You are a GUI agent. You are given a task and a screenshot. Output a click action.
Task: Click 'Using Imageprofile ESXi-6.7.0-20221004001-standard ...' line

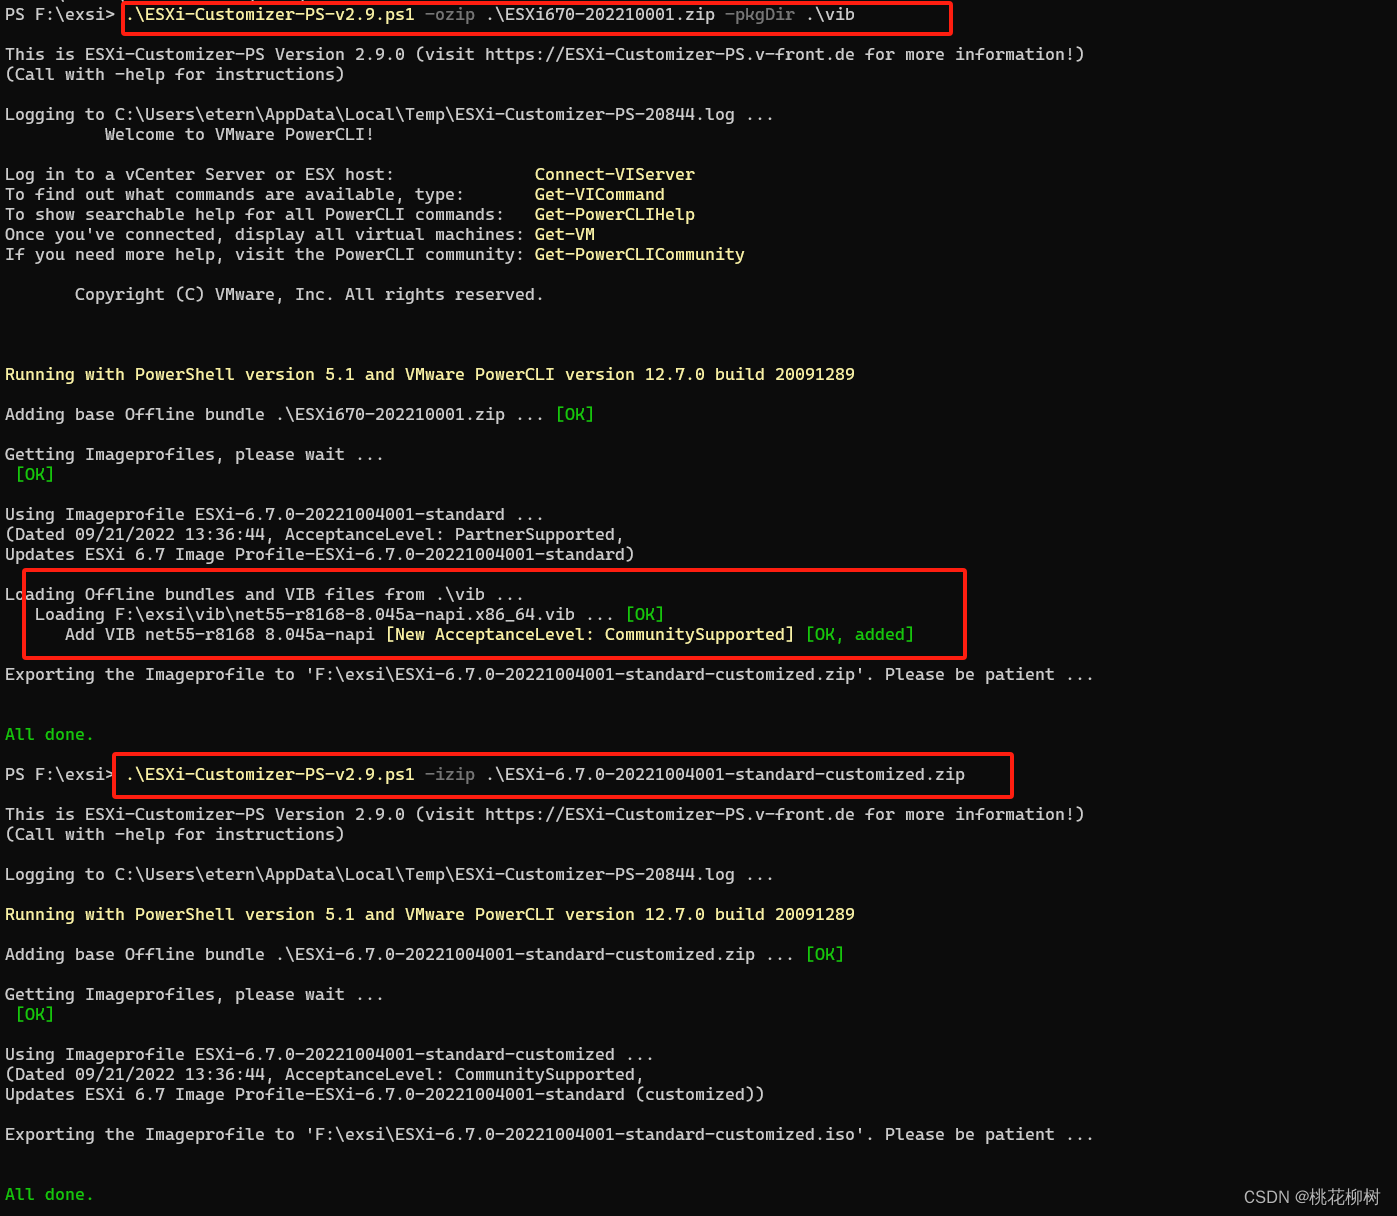coord(274,515)
